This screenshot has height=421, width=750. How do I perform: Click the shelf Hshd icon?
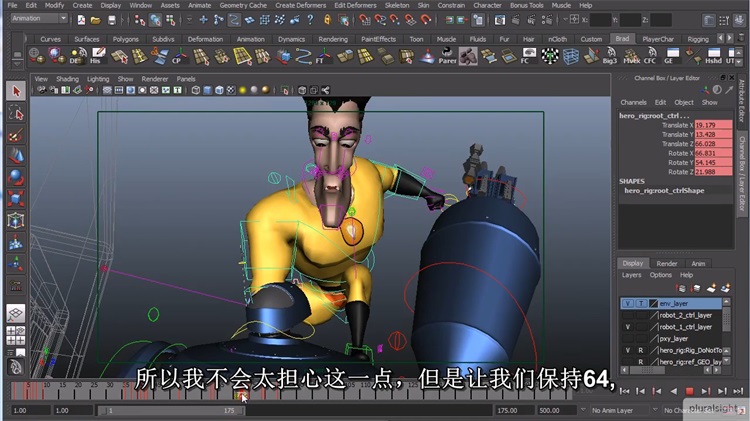(713, 56)
